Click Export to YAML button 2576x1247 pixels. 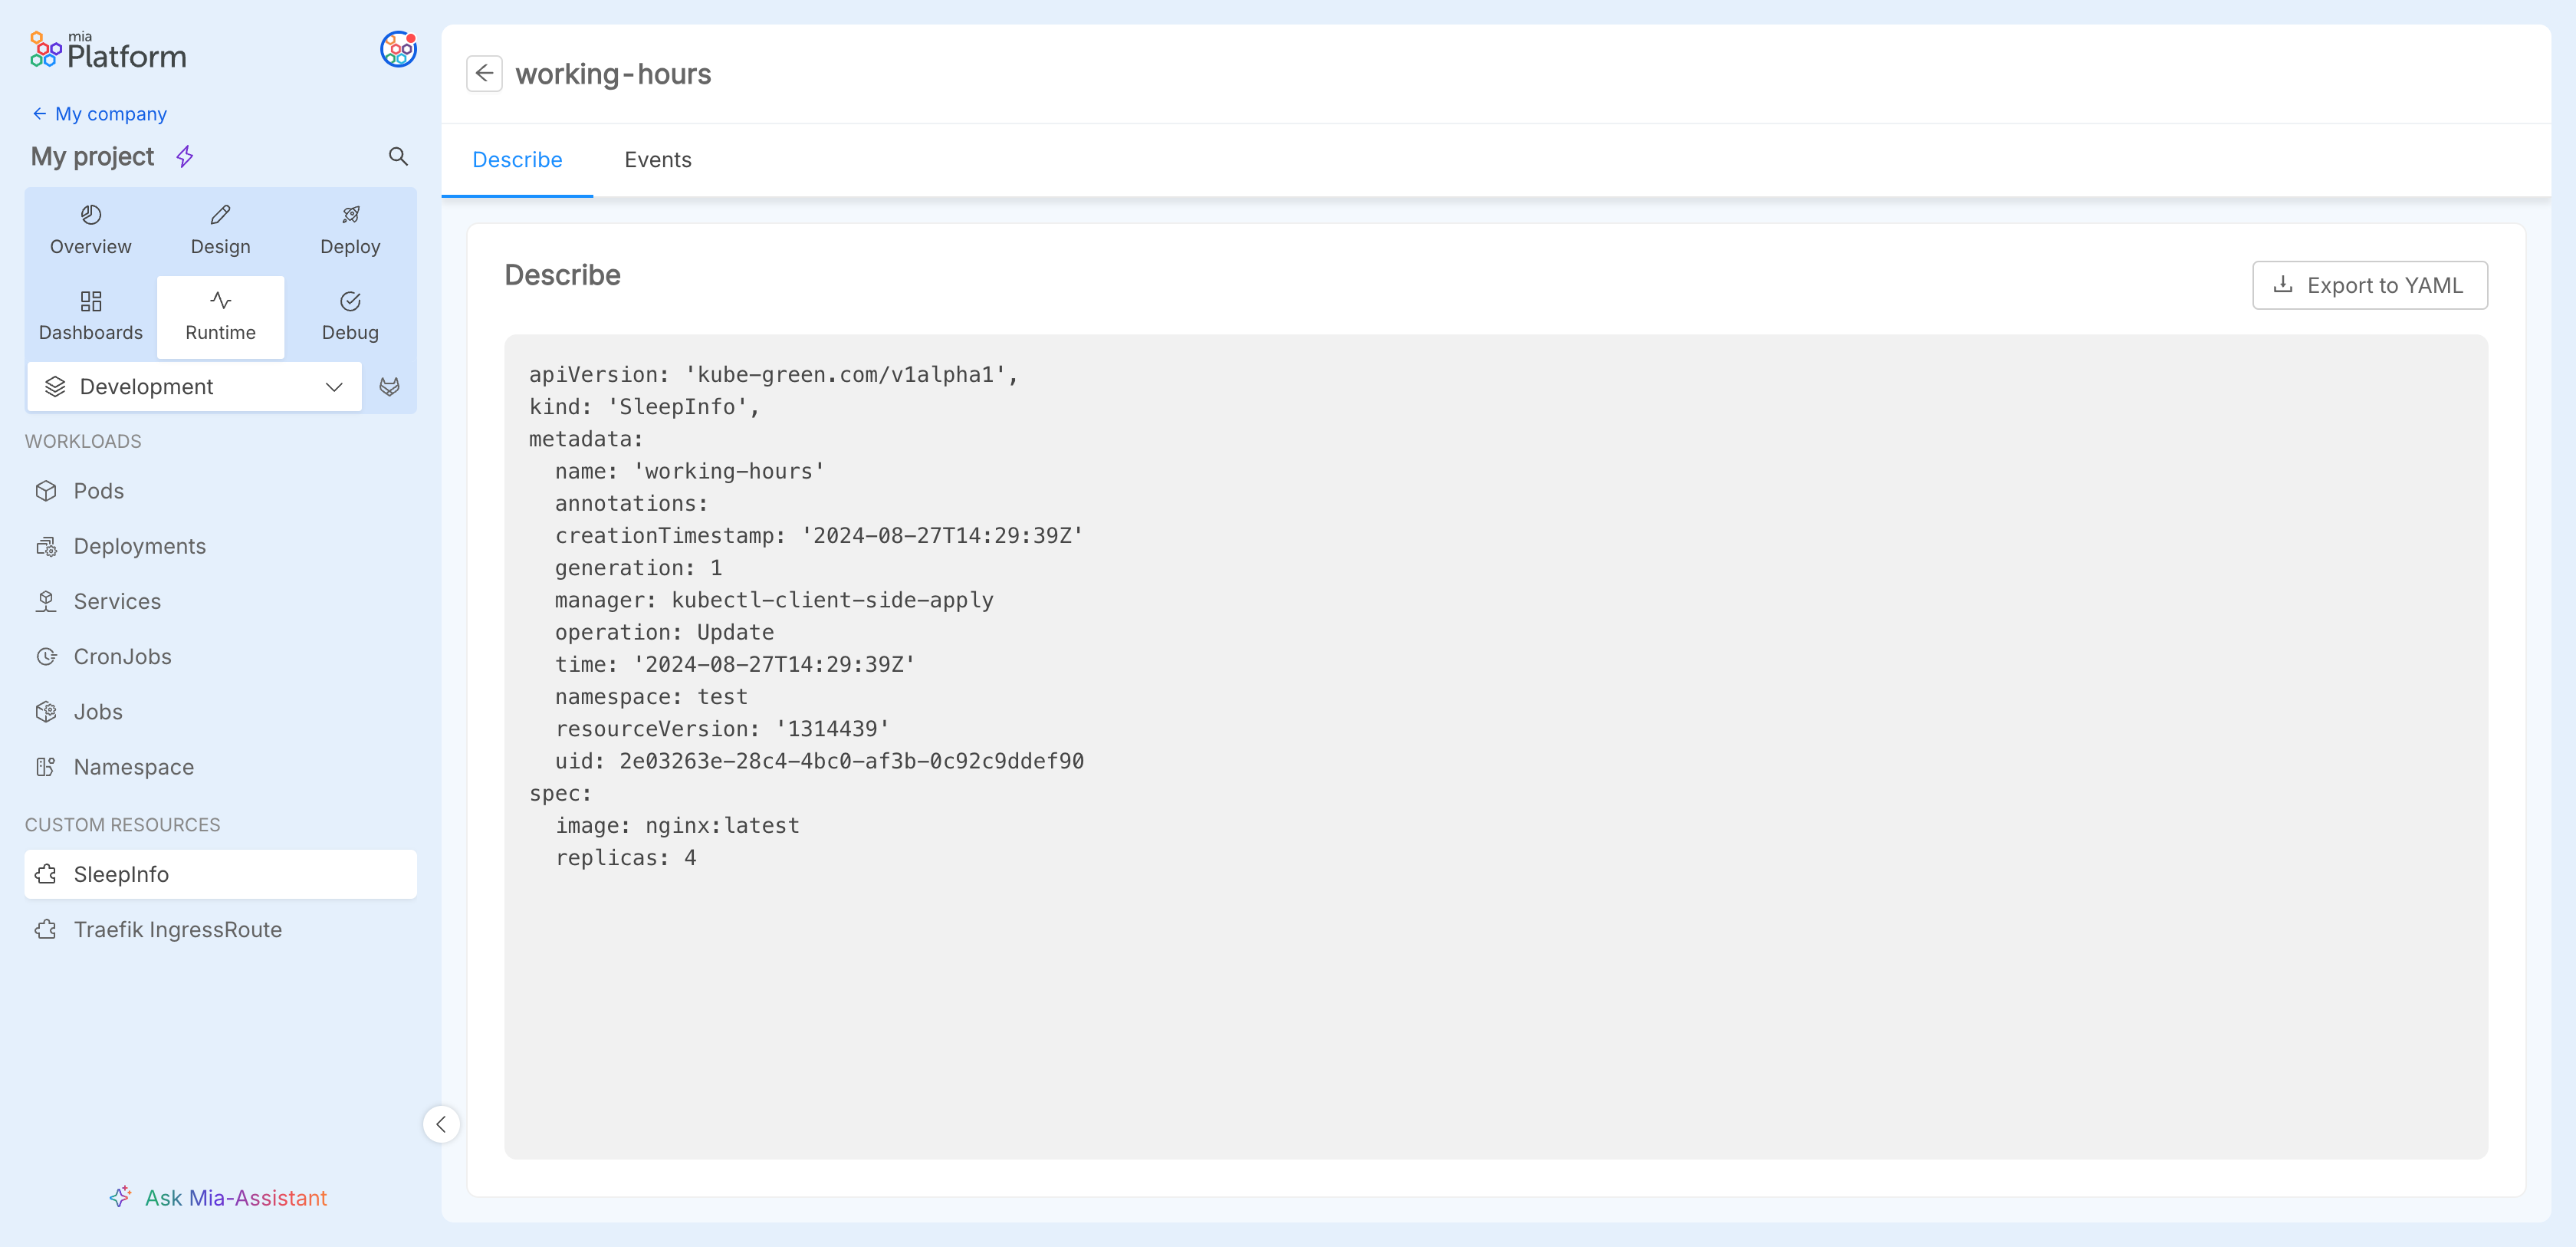(x=2369, y=285)
